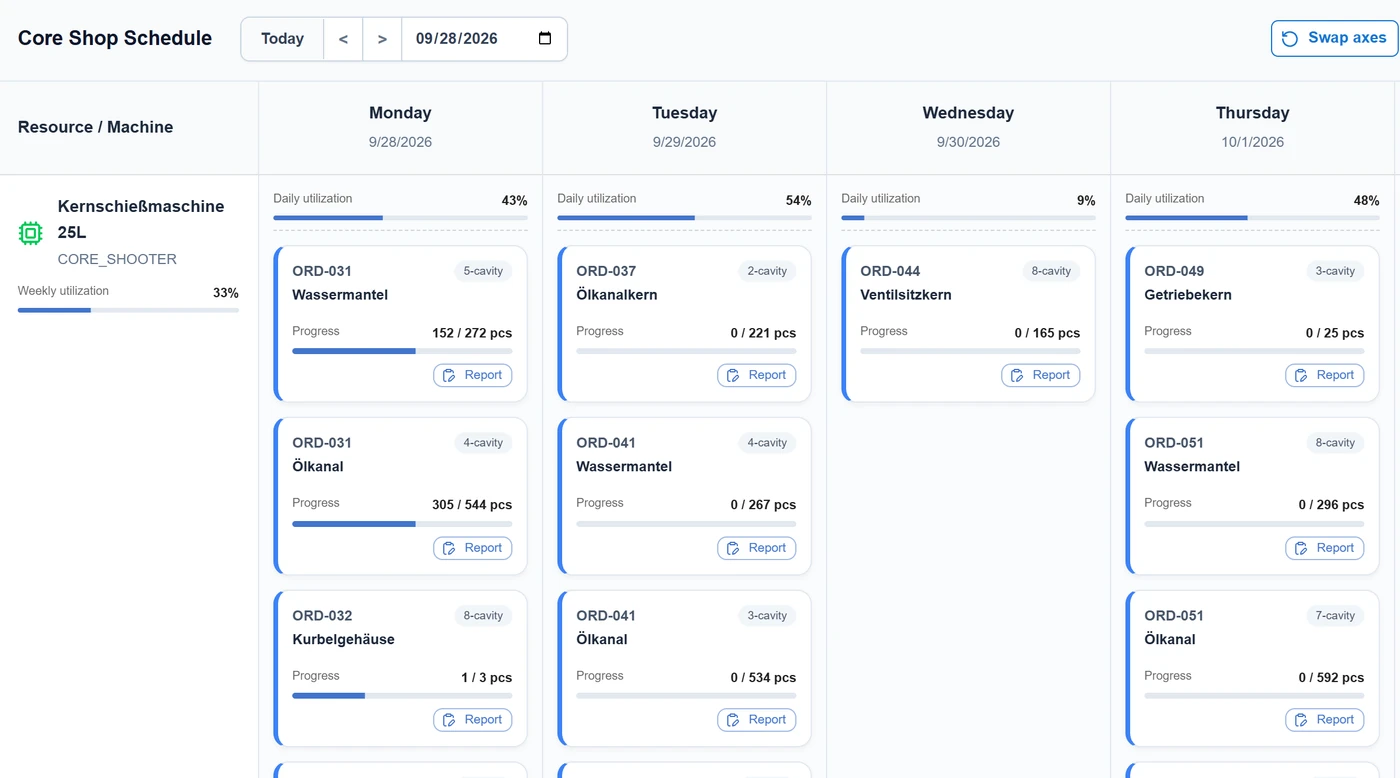
Task: Select the Wednesday 9/30/2026 column header
Action: (968, 127)
